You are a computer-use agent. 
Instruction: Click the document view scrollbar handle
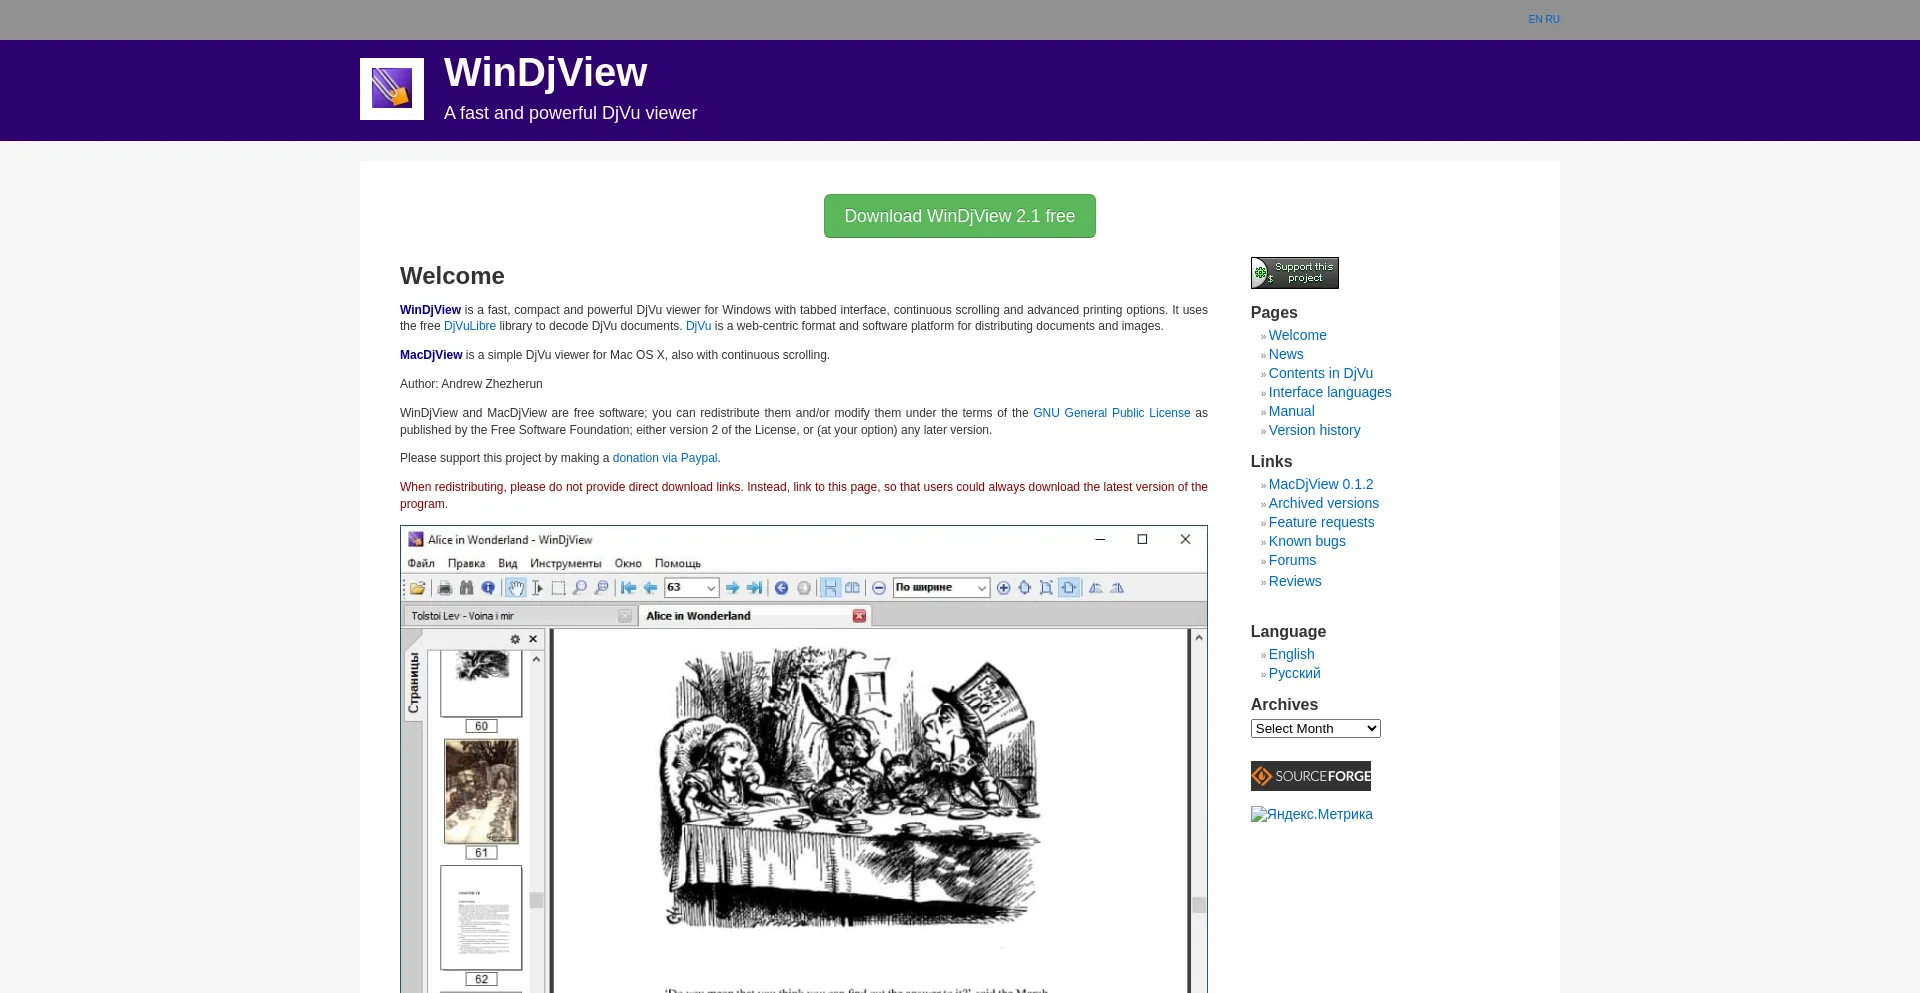click(1199, 905)
